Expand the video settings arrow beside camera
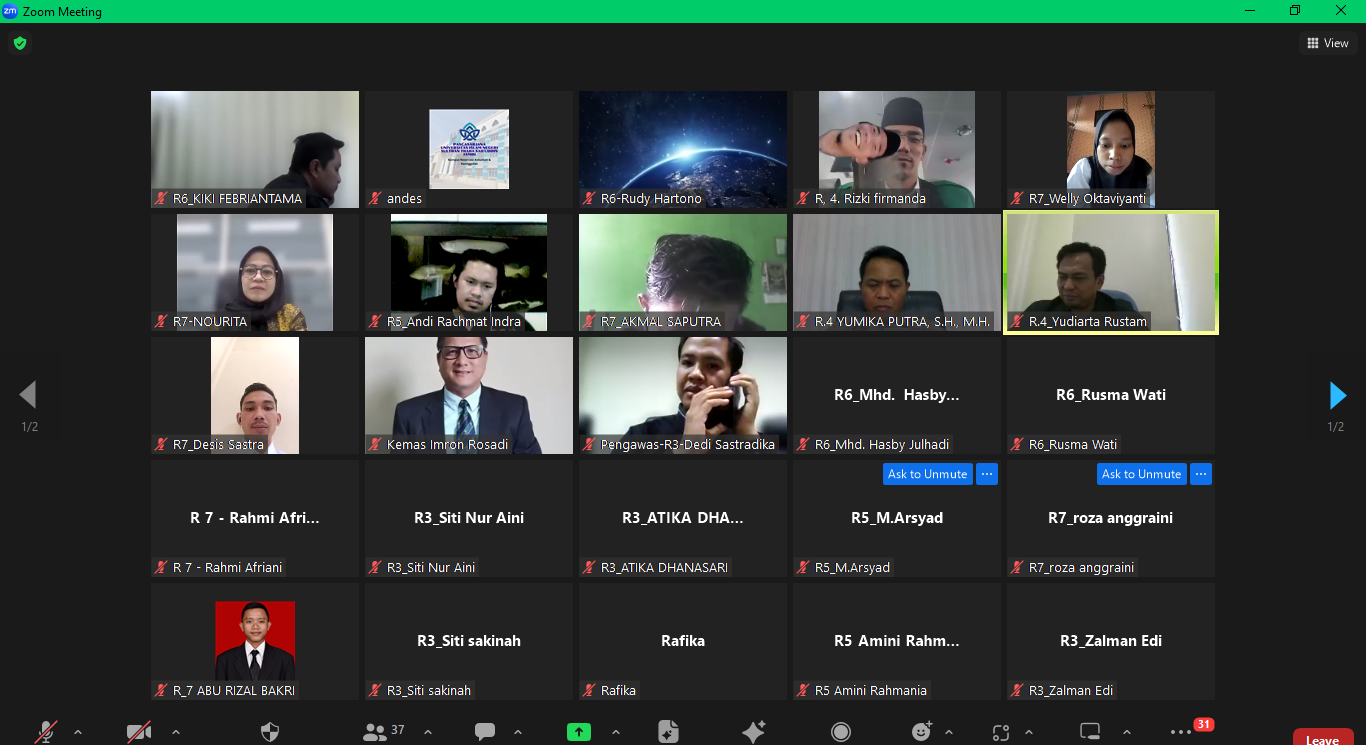Viewport: 1366px width, 745px height. click(x=176, y=732)
